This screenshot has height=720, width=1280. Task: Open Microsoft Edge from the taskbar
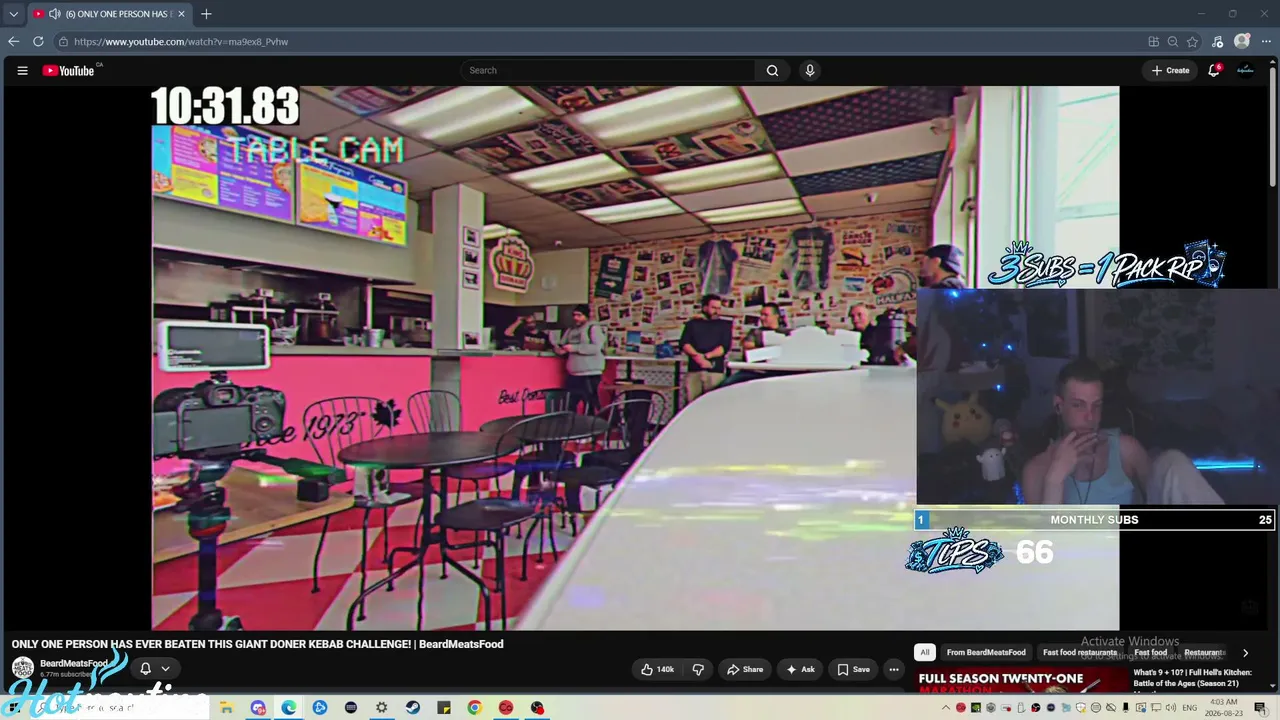point(289,708)
